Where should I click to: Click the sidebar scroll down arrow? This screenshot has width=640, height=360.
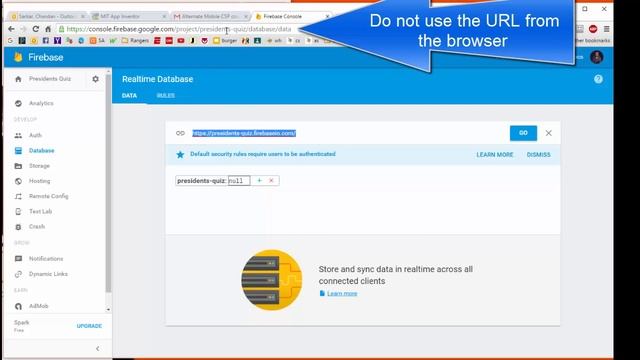click(108, 309)
